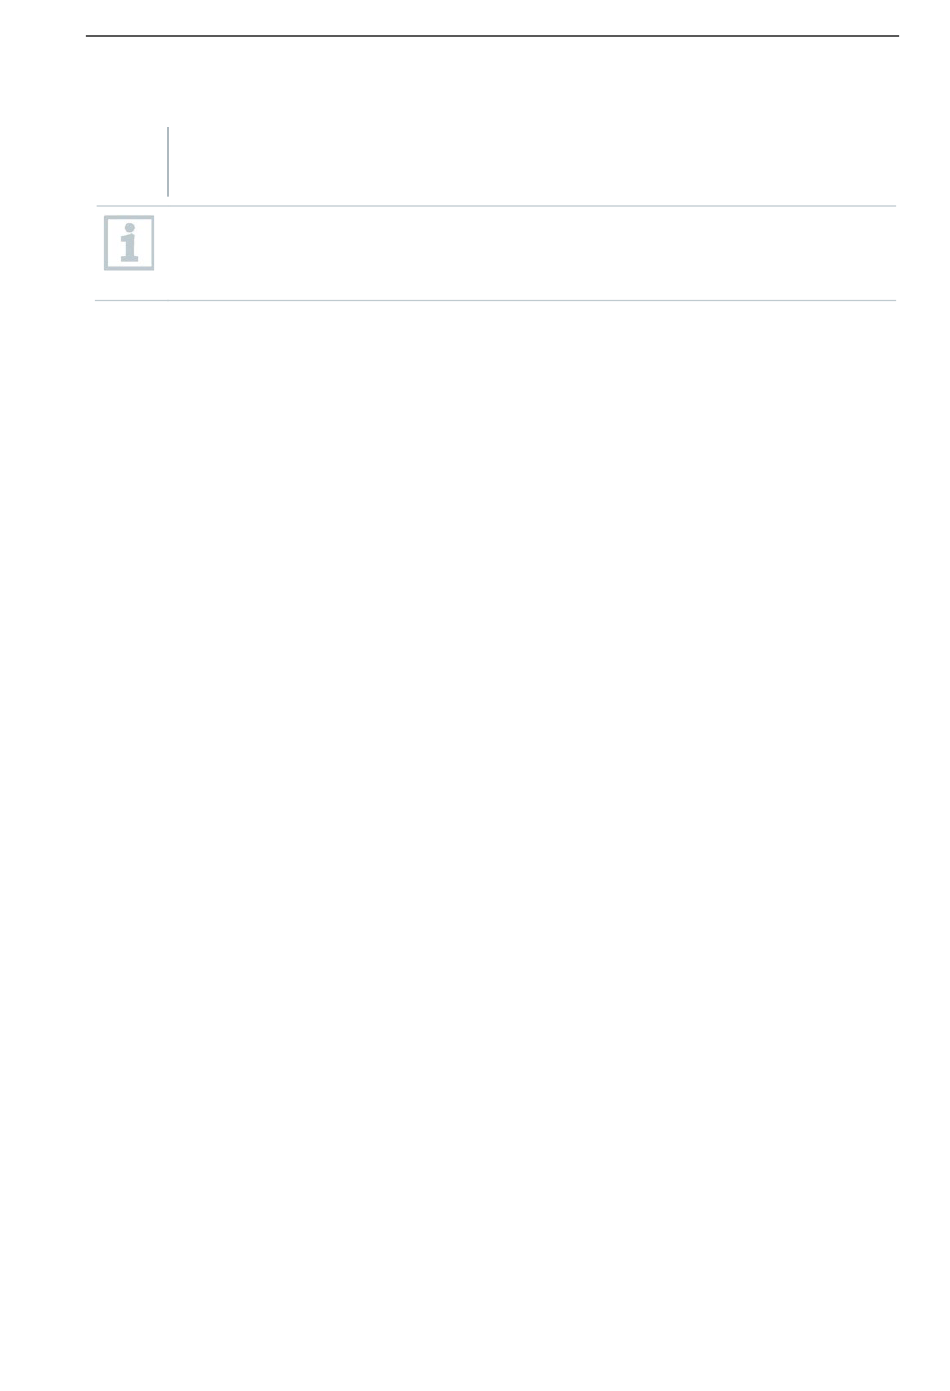This screenshot has height=1391, width=950.
Task: Click the top header rule line
Action: (493, 36)
